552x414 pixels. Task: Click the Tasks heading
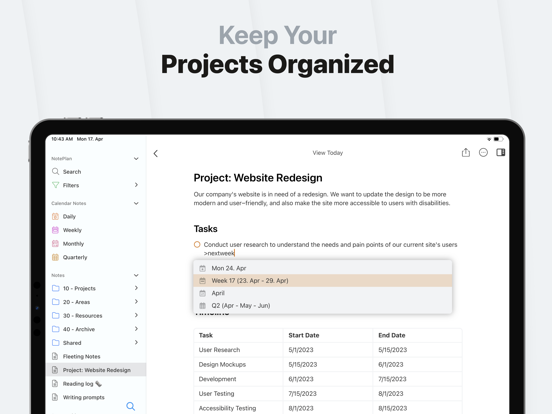click(x=206, y=229)
